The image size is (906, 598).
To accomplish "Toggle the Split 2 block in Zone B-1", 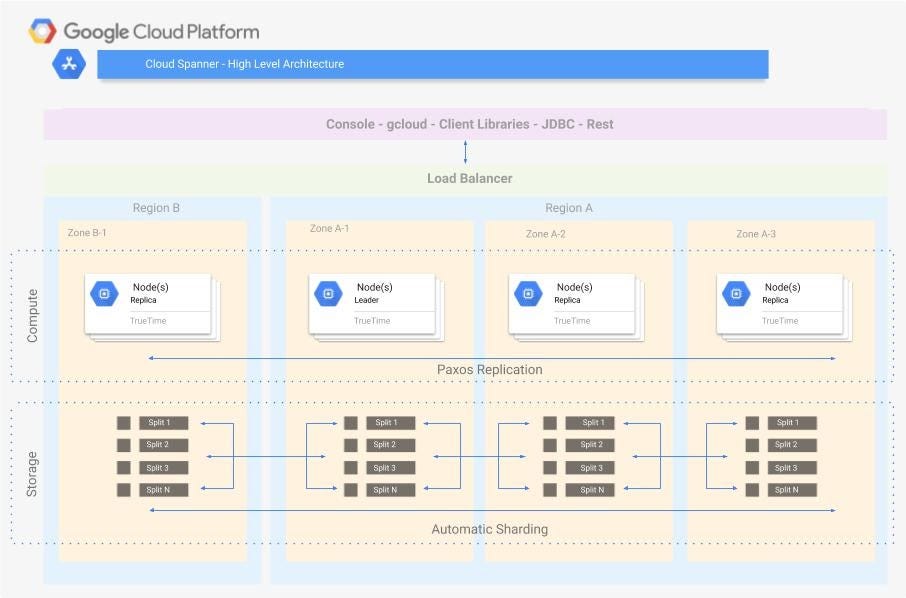I will pos(163,444).
